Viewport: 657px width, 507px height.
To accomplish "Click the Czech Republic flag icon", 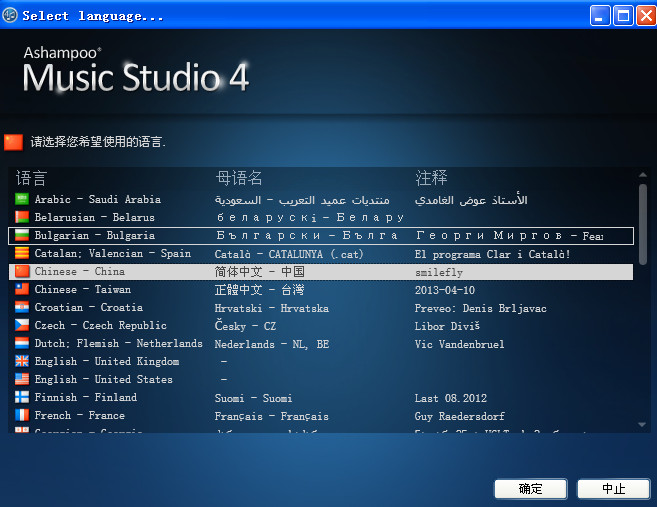I will tap(22, 325).
